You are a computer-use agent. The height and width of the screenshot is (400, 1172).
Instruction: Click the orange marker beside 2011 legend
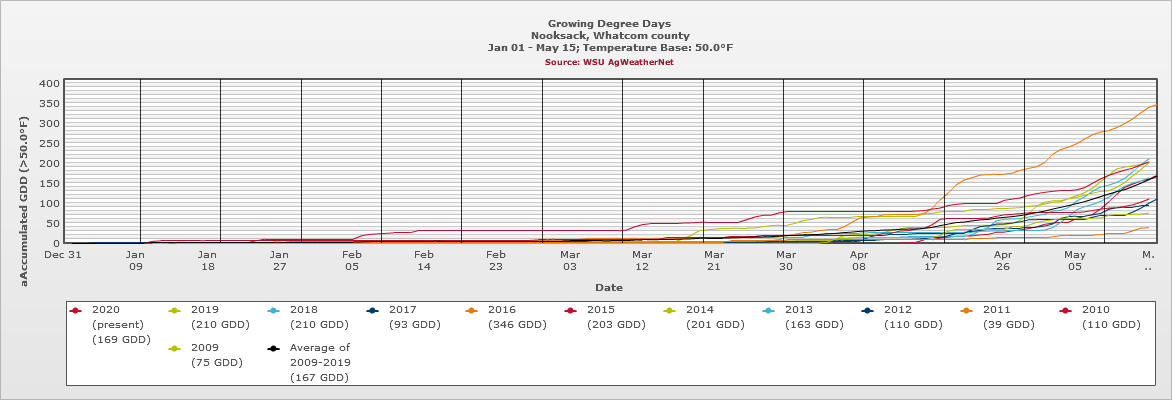click(x=967, y=310)
